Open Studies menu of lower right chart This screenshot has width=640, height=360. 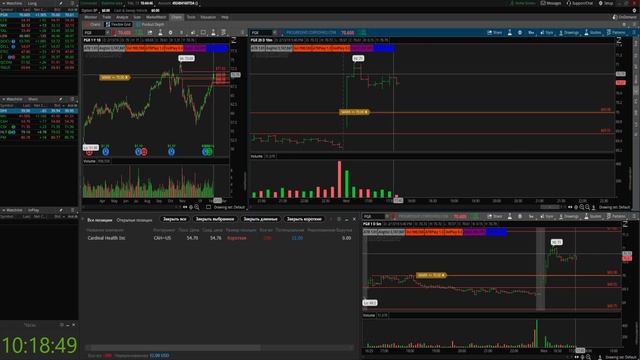click(593, 216)
